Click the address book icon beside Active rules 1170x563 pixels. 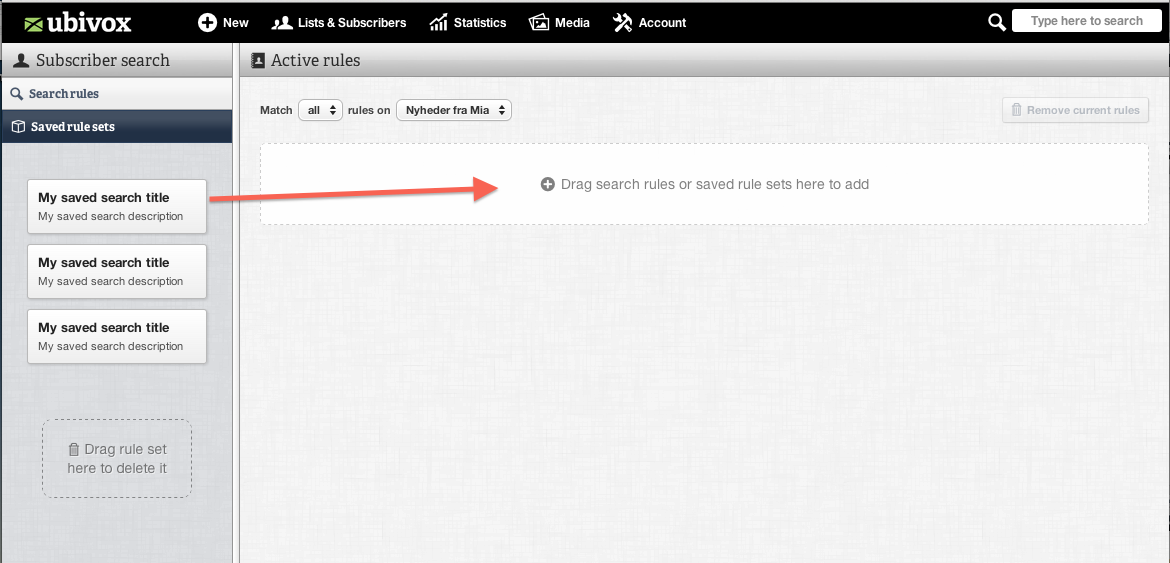(x=258, y=60)
